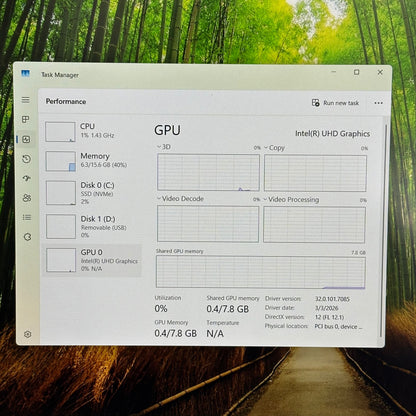Screen dimensions: 416x416
Task: Click the Memory mini graph thumbnail
Action: (61, 161)
